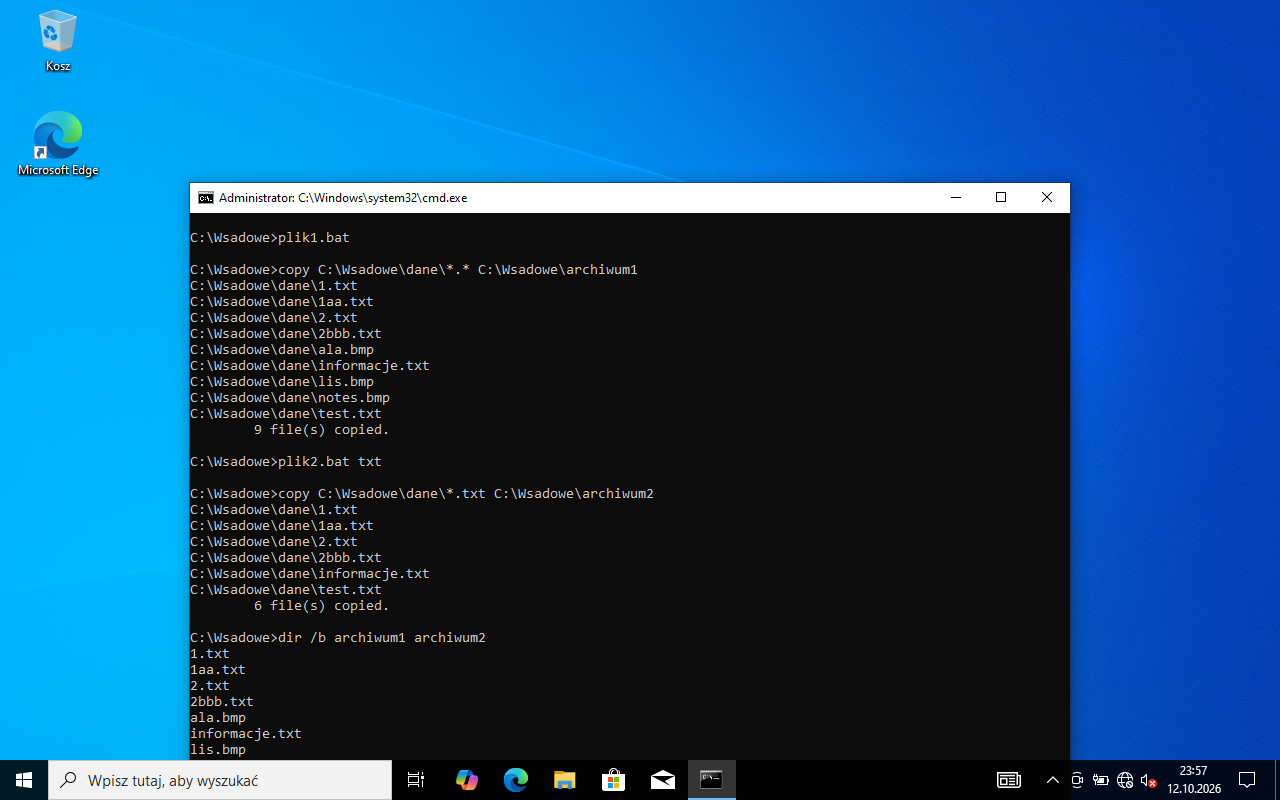Click the '9 file(s) copied.' line
Viewport: 1280px width, 800px height.
click(322, 430)
